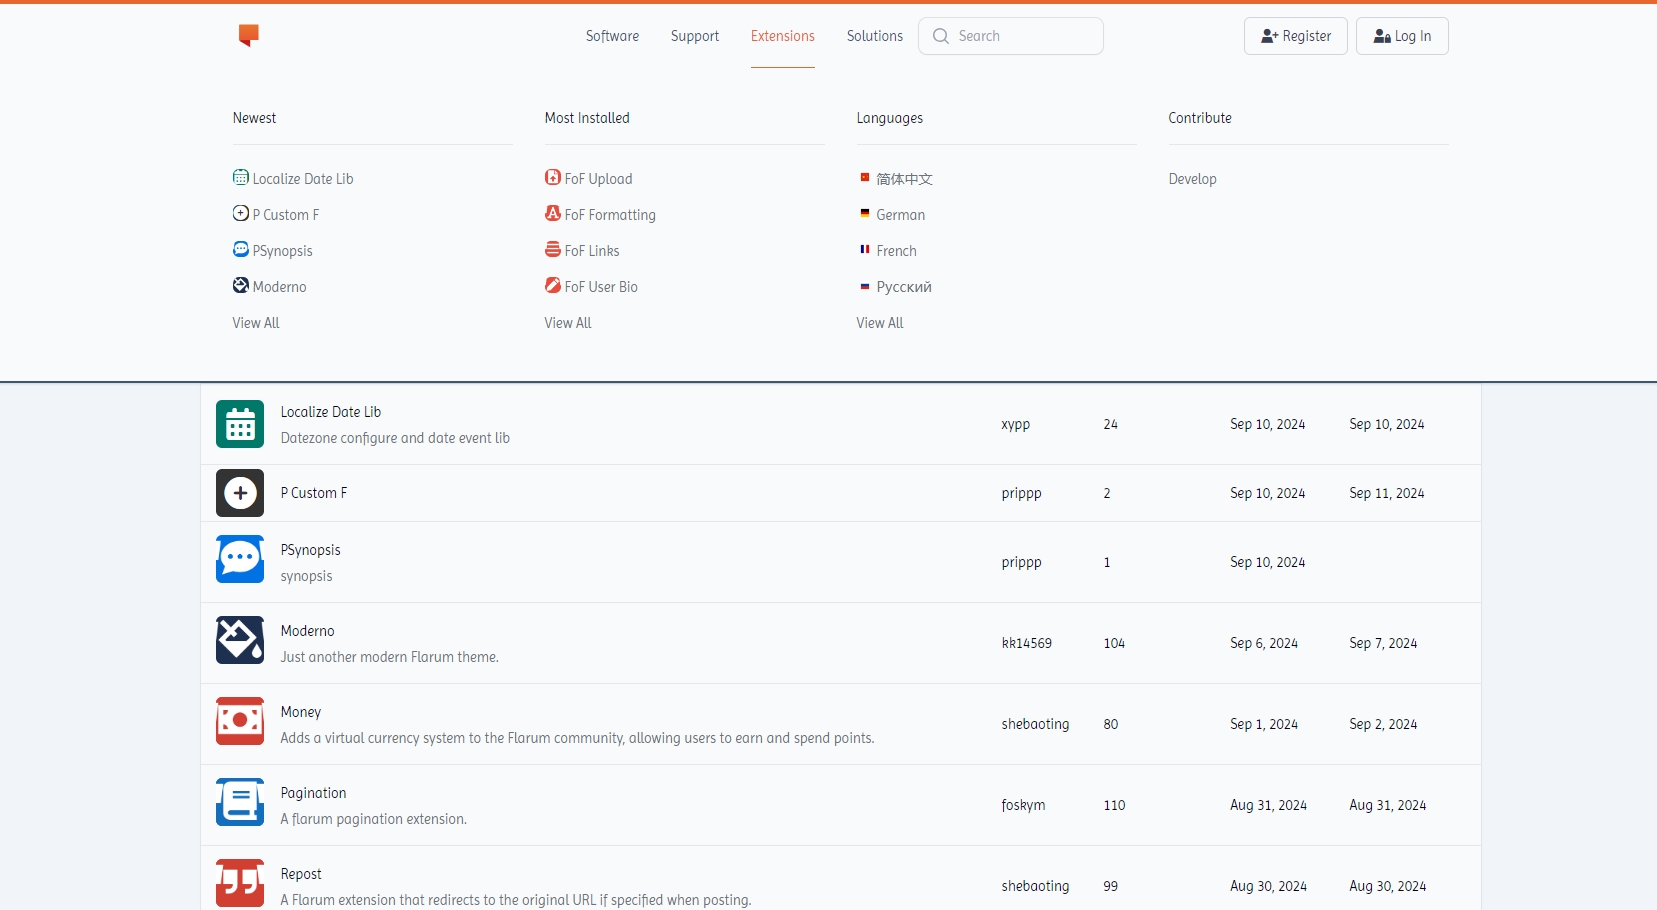Open FoF Links link
Viewport: 1657px width, 910px height.
click(x=592, y=251)
